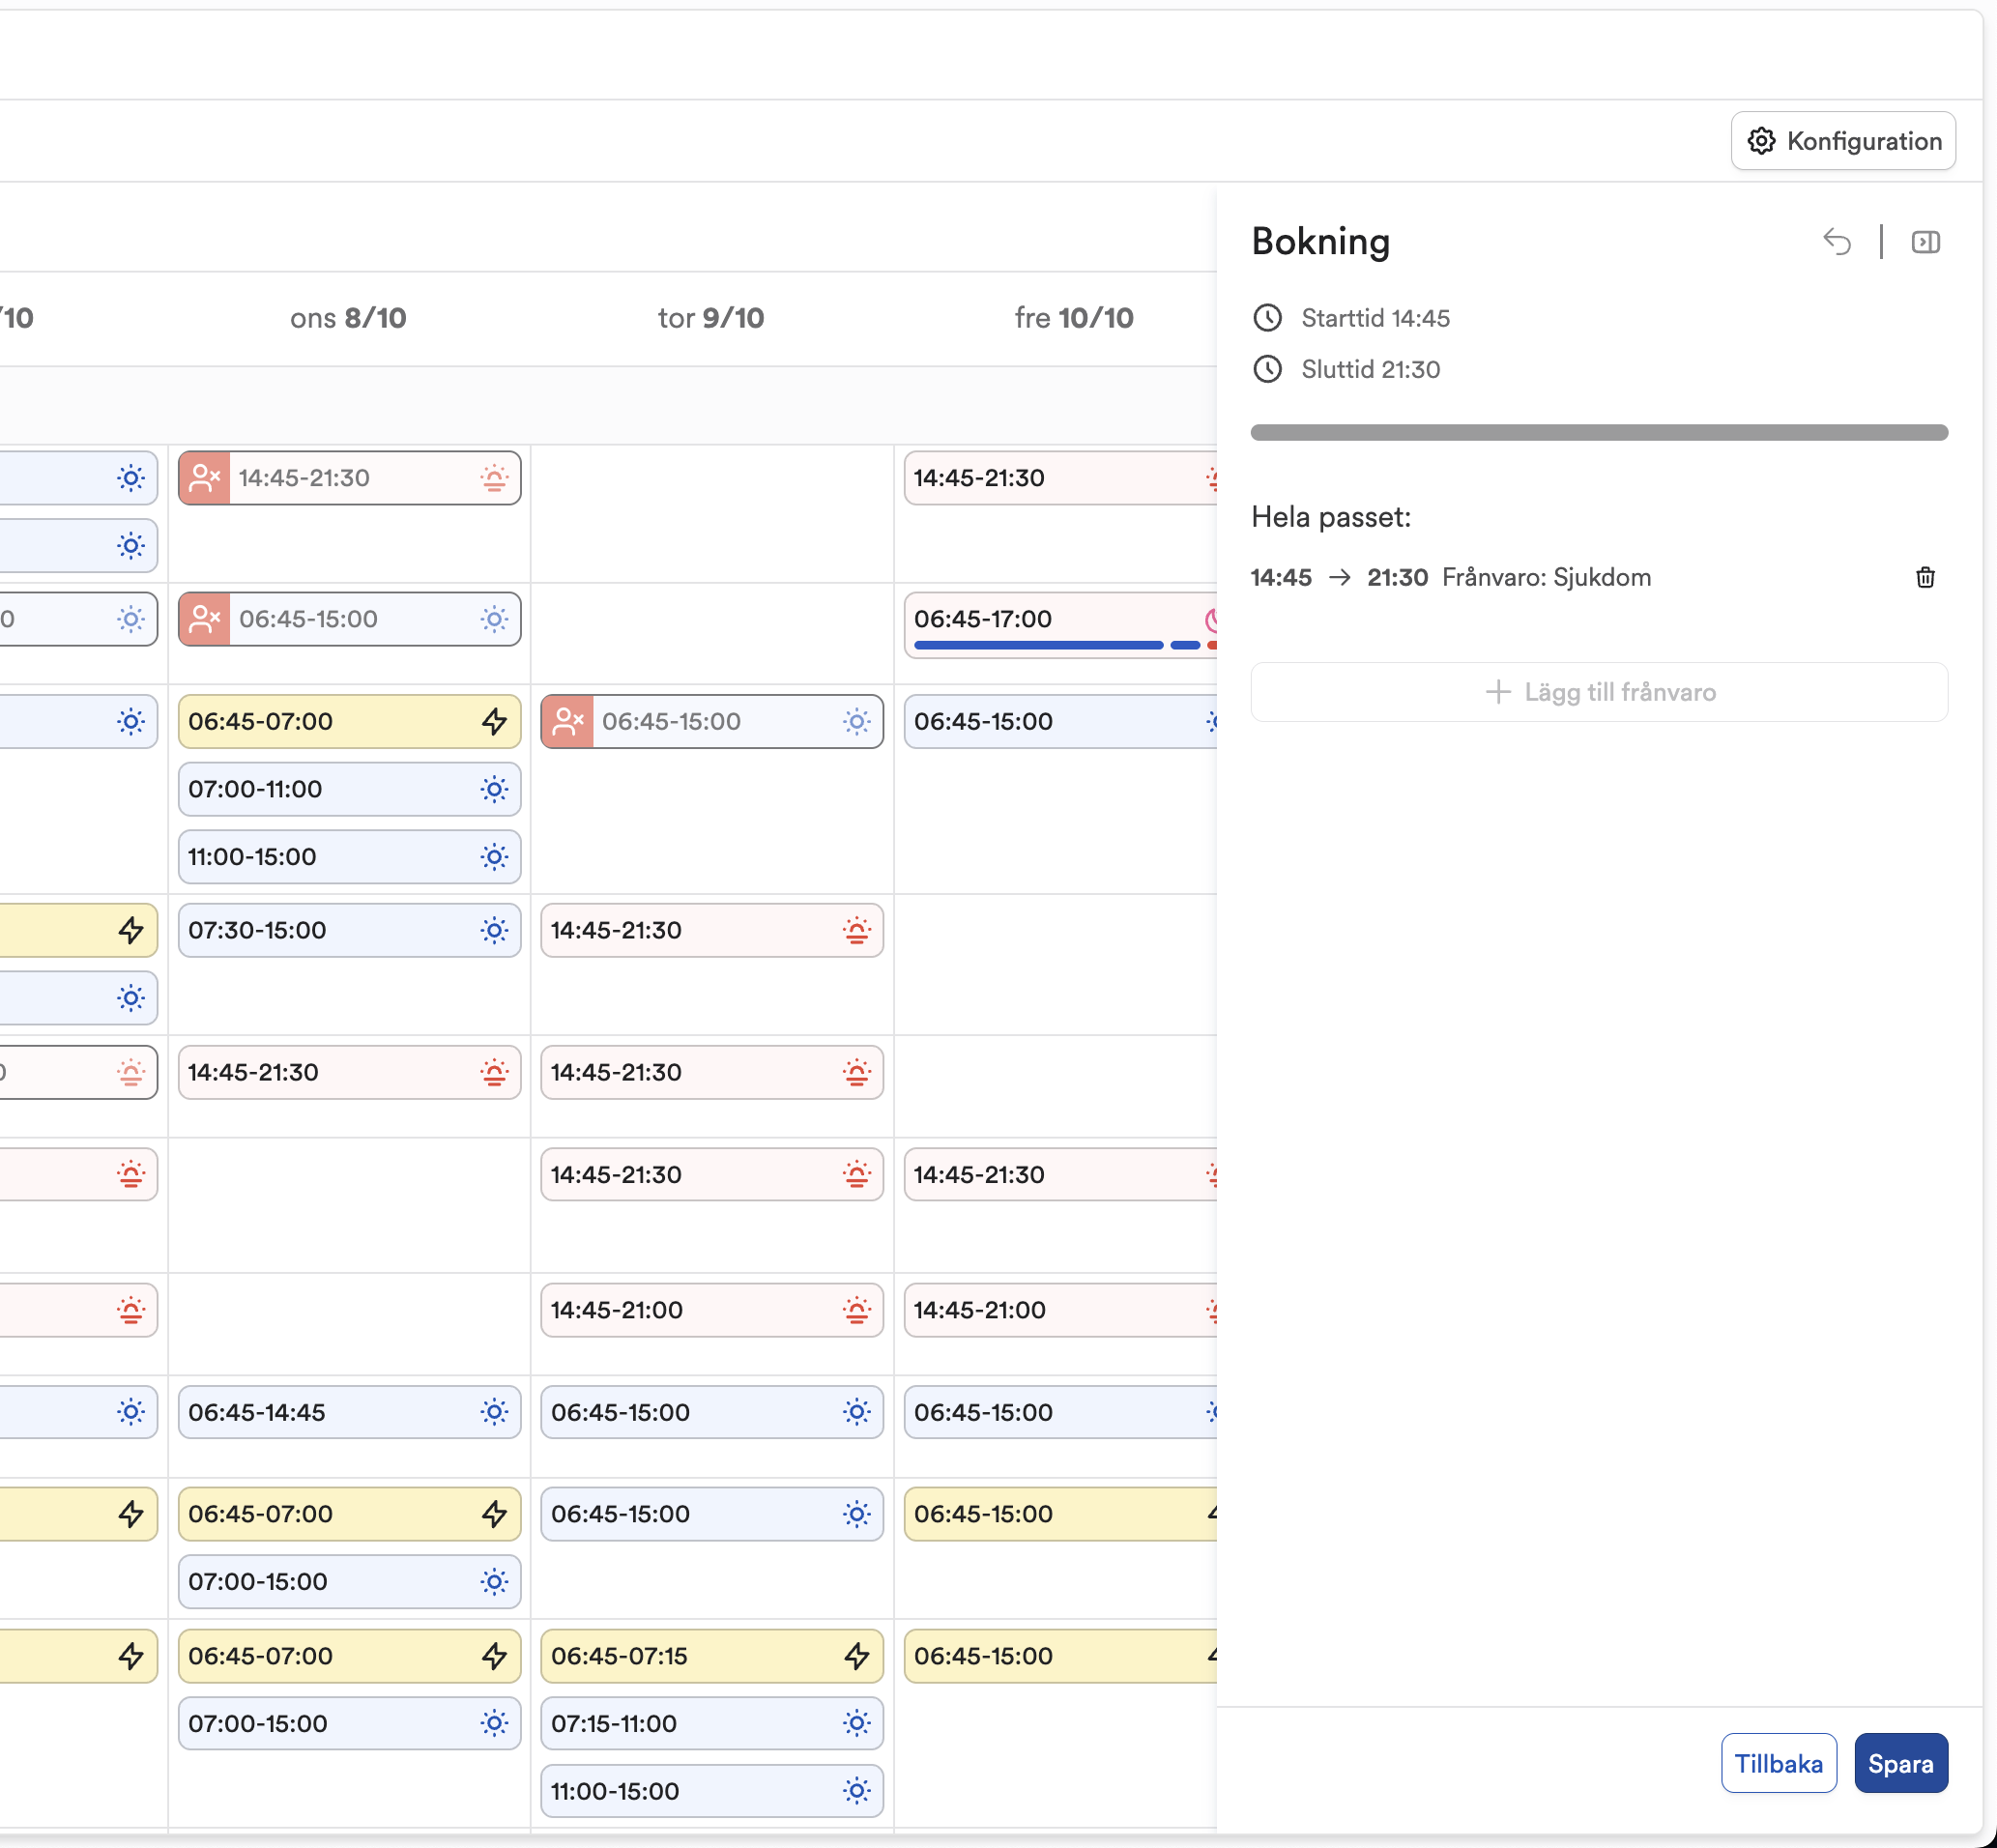Click sun icon on 06:45-14:45 shift
The image size is (1997, 1848).
click(494, 1412)
